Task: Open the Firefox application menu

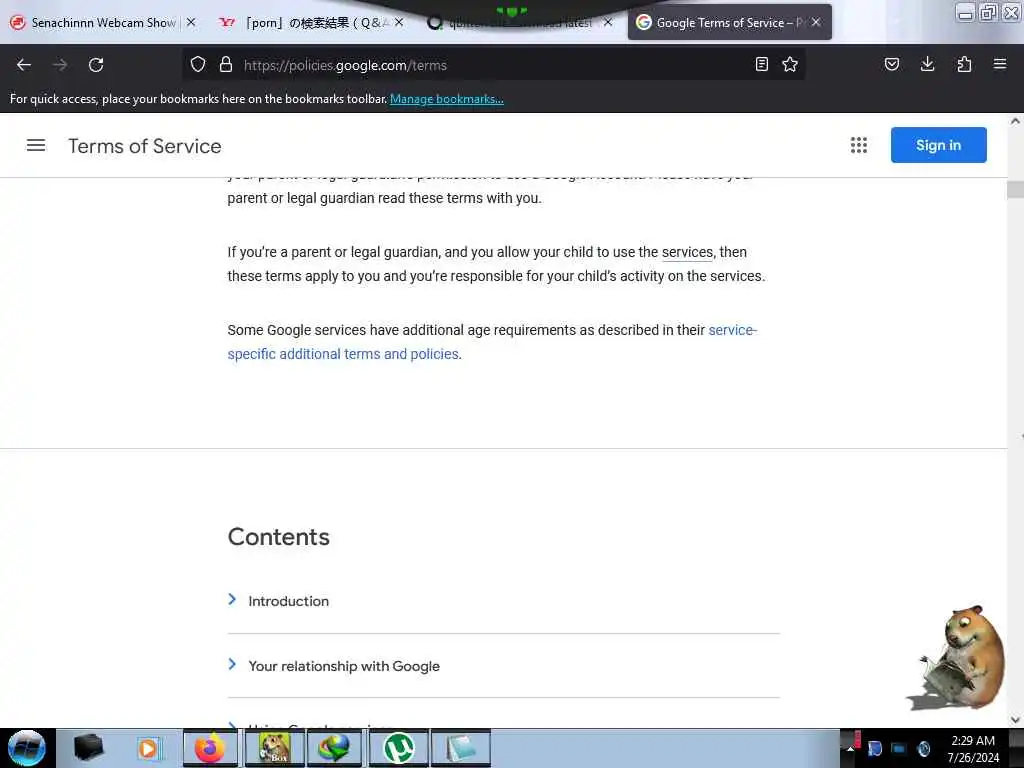Action: click(x=1000, y=65)
